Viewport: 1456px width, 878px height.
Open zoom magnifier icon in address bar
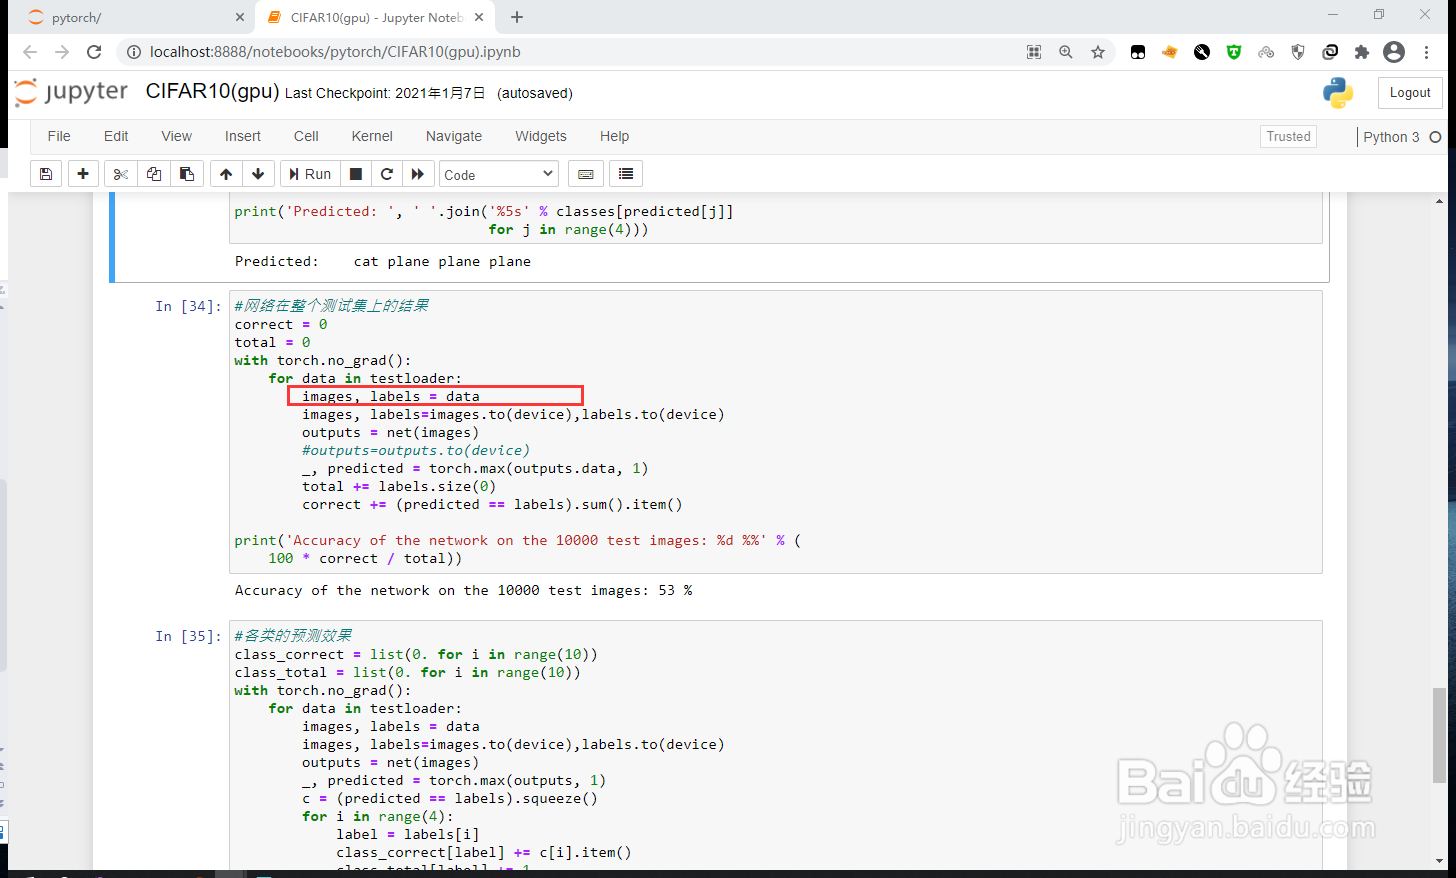[x=1066, y=52]
